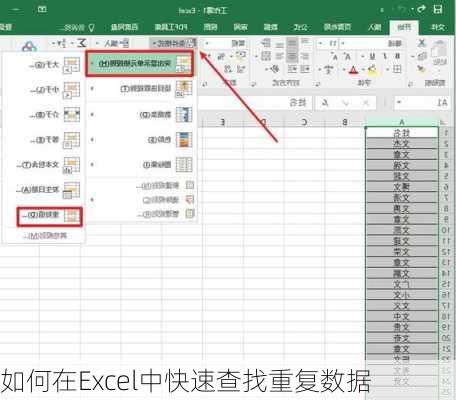Viewport: 456px width, 400px height.
Task: Open the font name dropdown
Action: pyautogui.click(x=343, y=43)
